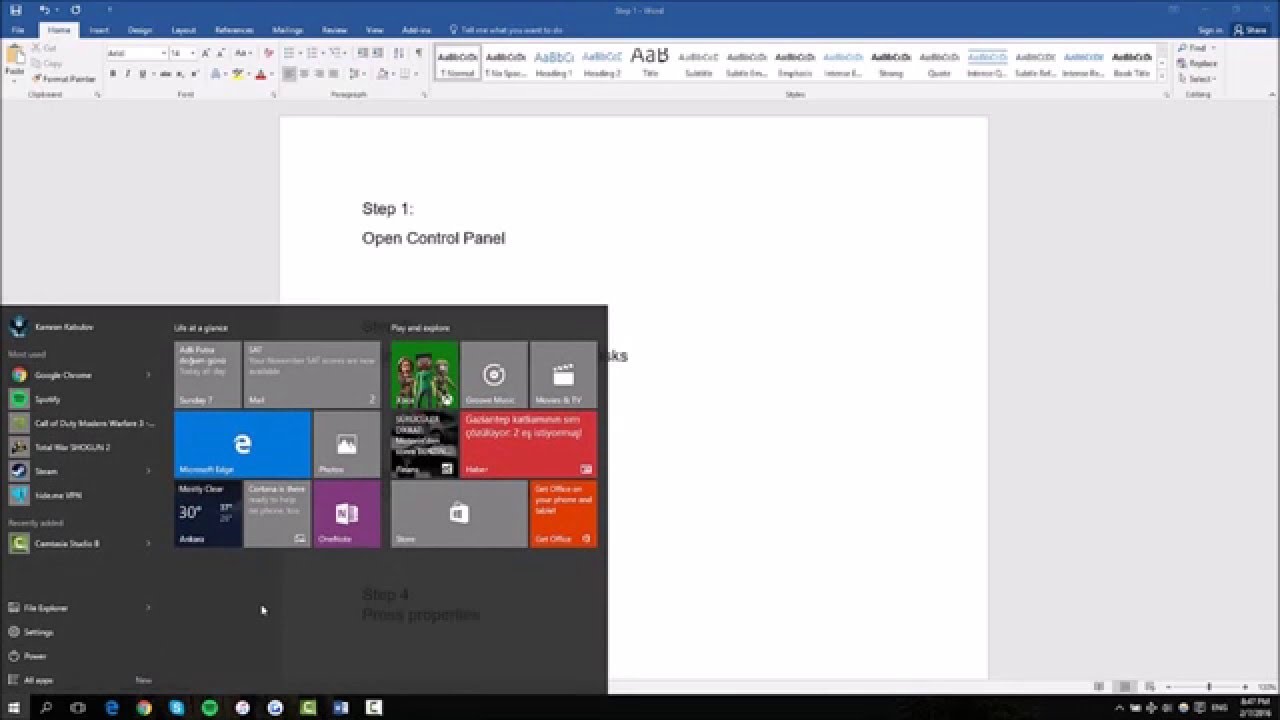Open the Arial font name dropdown

tap(163, 53)
